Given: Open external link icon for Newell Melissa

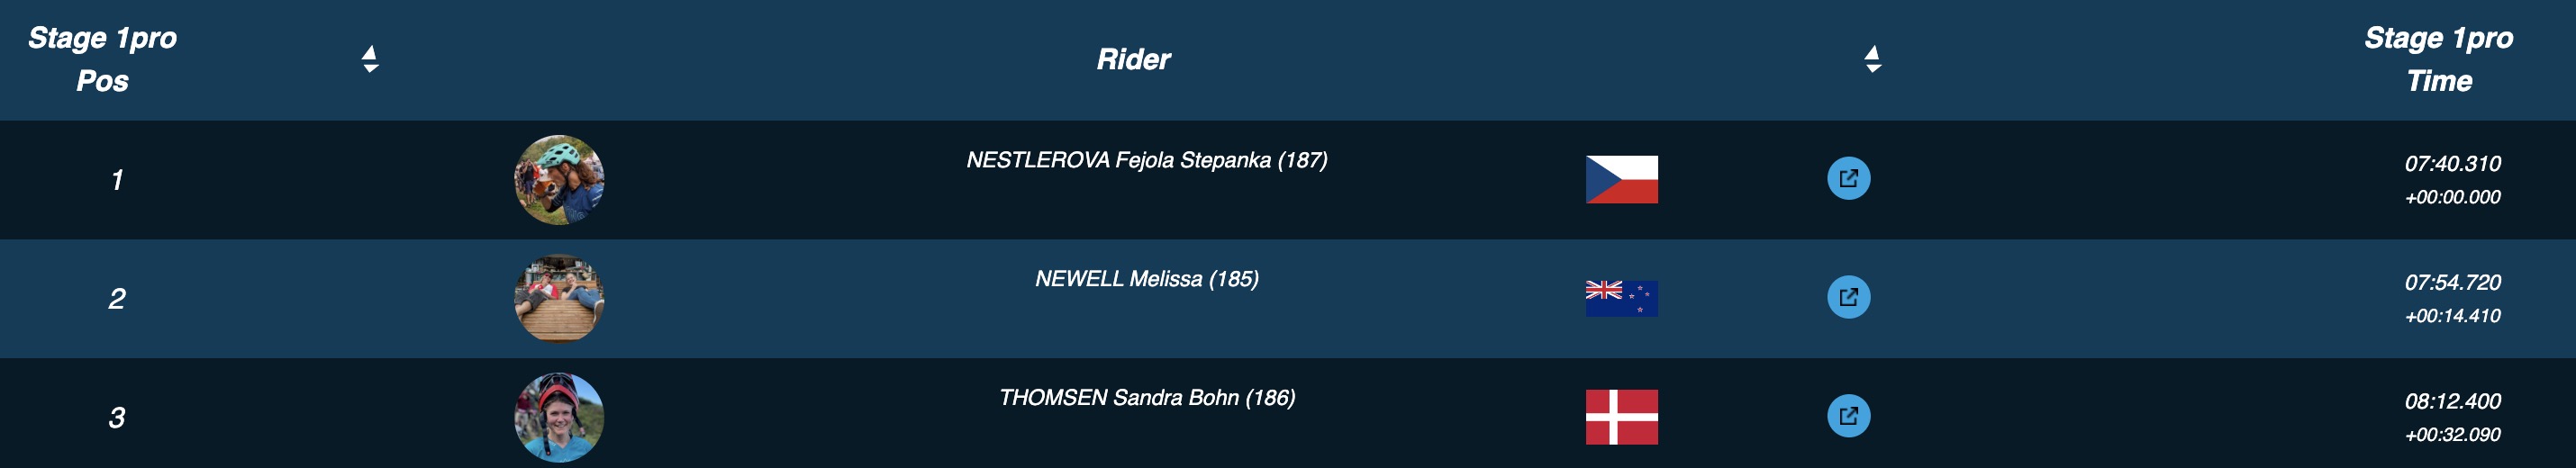Looking at the screenshot, I should [1848, 297].
